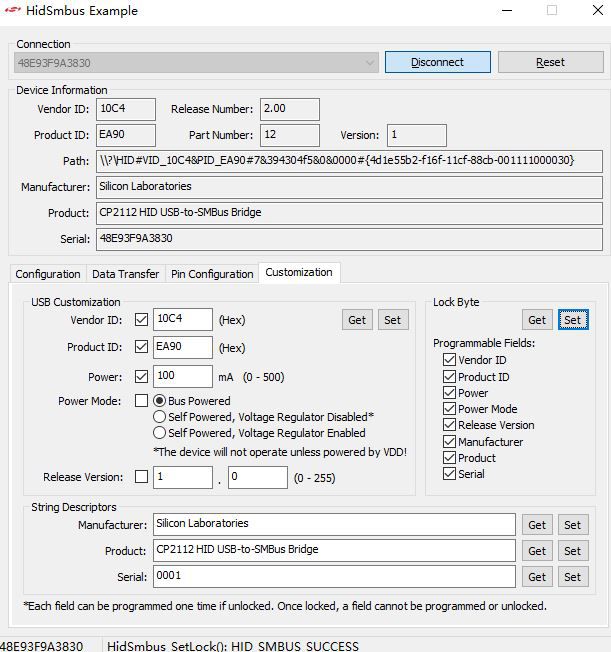Uncheck the USB Customization Power checkbox

(141, 377)
